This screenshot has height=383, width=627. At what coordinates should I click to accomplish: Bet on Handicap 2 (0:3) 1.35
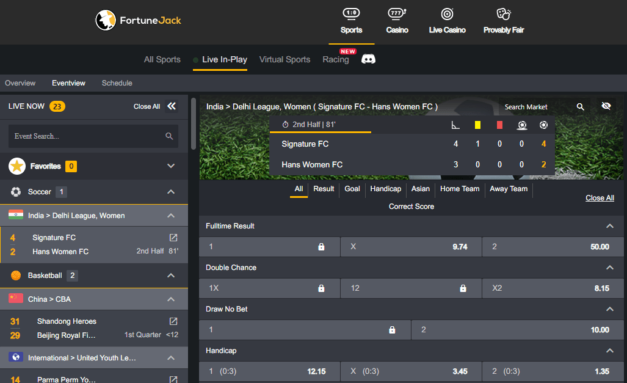(553, 371)
